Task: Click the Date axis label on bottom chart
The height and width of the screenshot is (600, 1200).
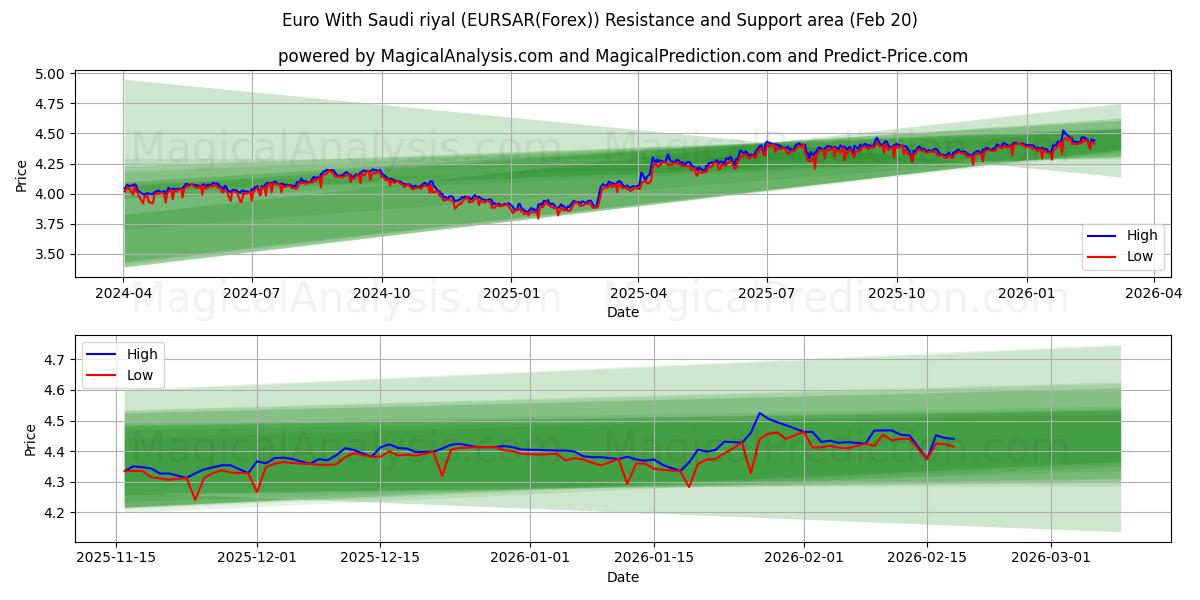Action: click(625, 577)
